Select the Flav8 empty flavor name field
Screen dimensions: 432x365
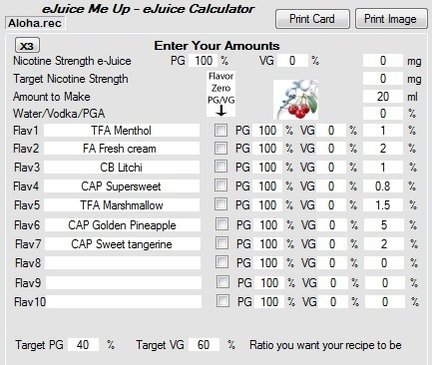click(x=123, y=263)
